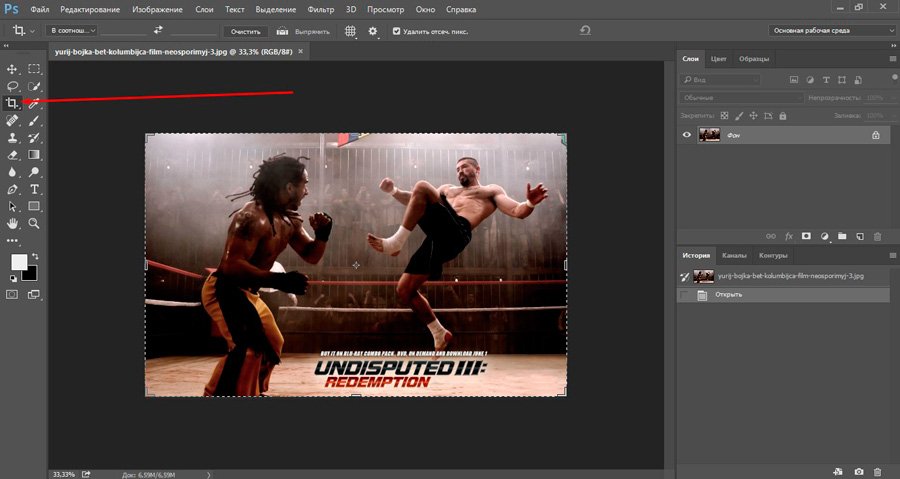900x479 pixels.
Task: Hide the Фон layer using eye icon
Action: pos(686,134)
